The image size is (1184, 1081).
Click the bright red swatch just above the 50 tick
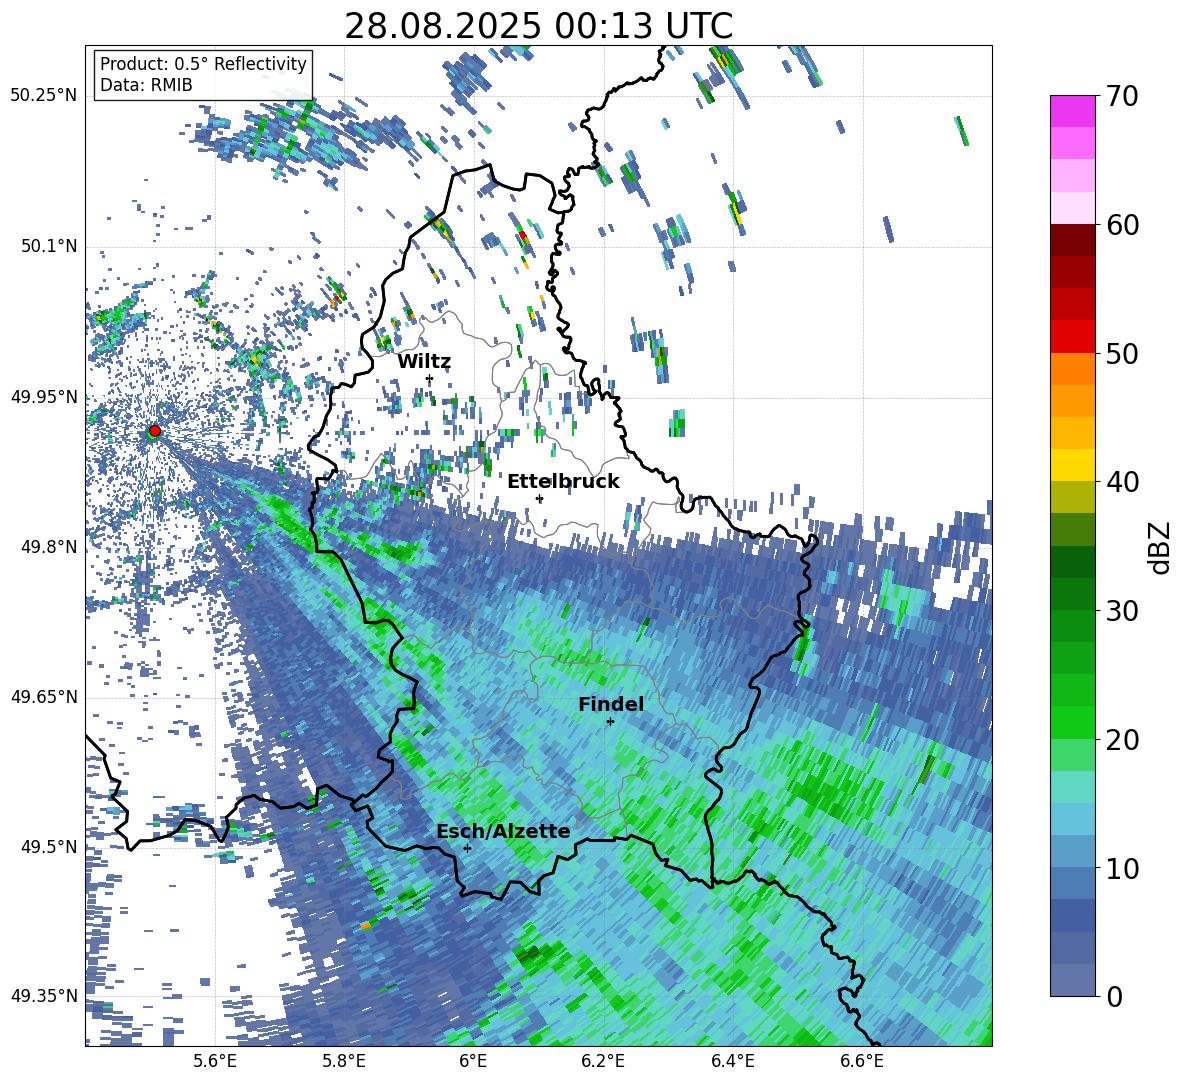[1072, 337]
